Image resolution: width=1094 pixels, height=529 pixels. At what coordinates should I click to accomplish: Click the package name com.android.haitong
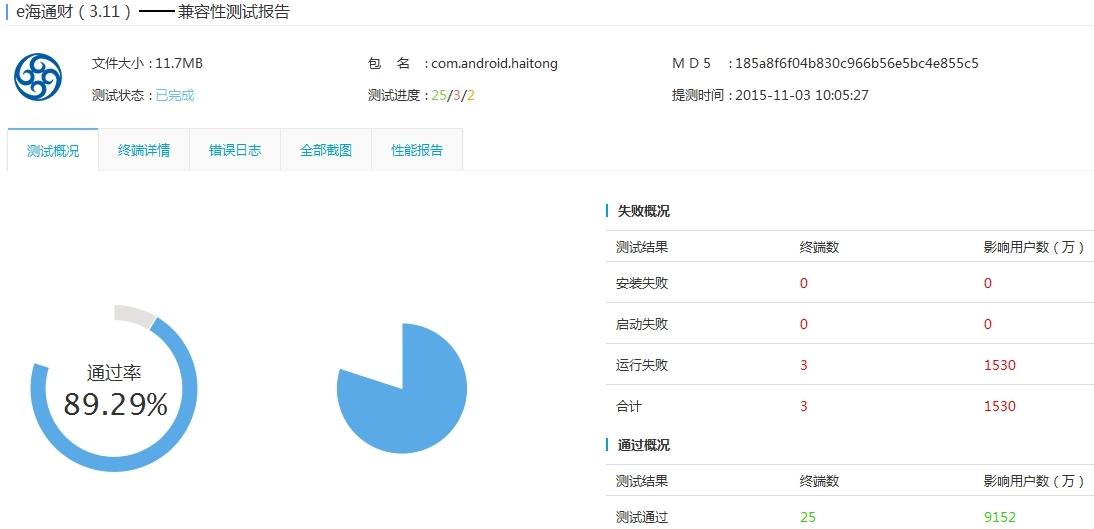494,63
